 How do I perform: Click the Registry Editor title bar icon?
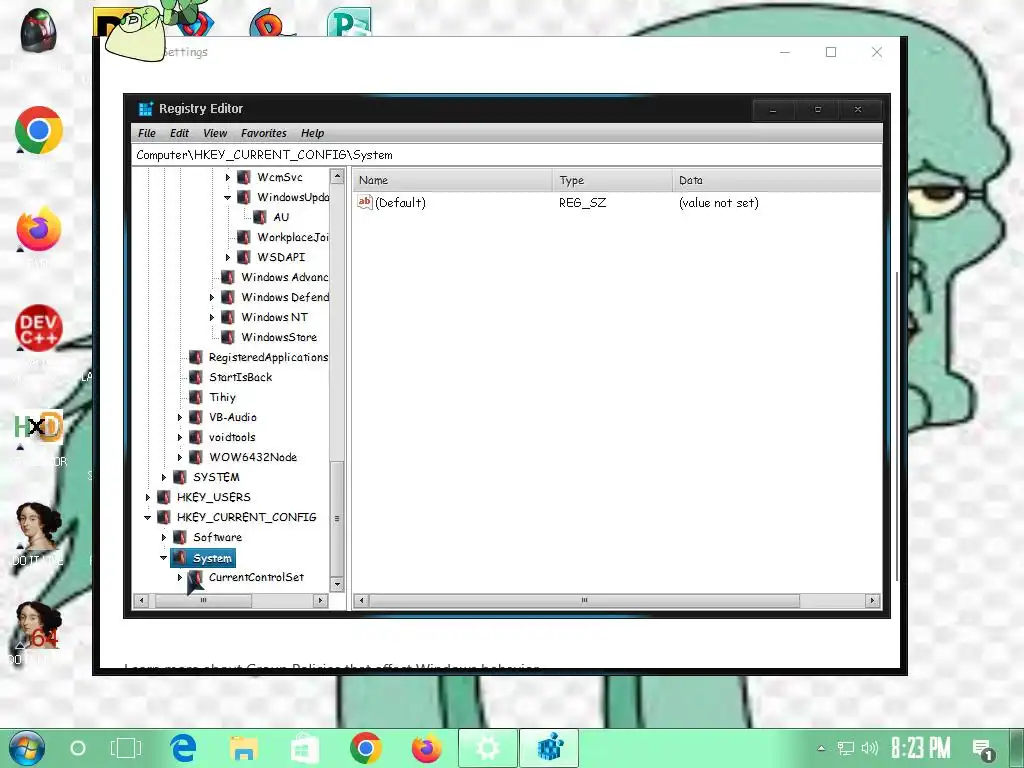coord(146,108)
